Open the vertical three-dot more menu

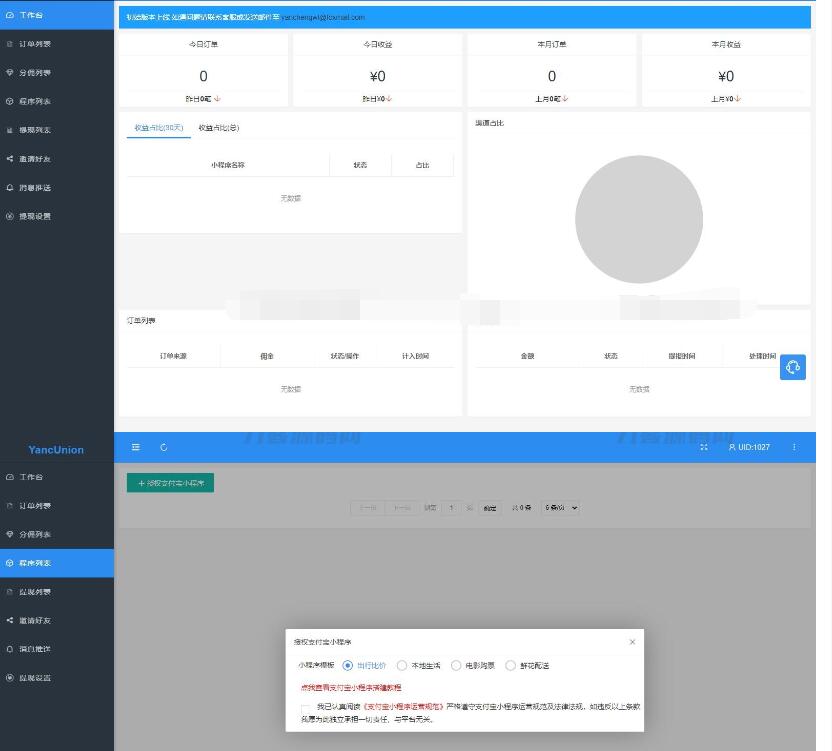click(795, 447)
